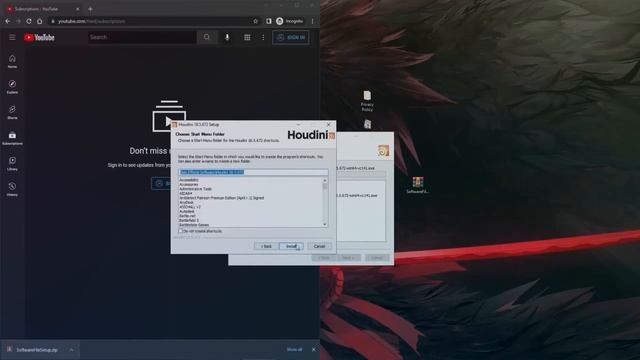Open History in the YouTube sidebar

(12, 189)
